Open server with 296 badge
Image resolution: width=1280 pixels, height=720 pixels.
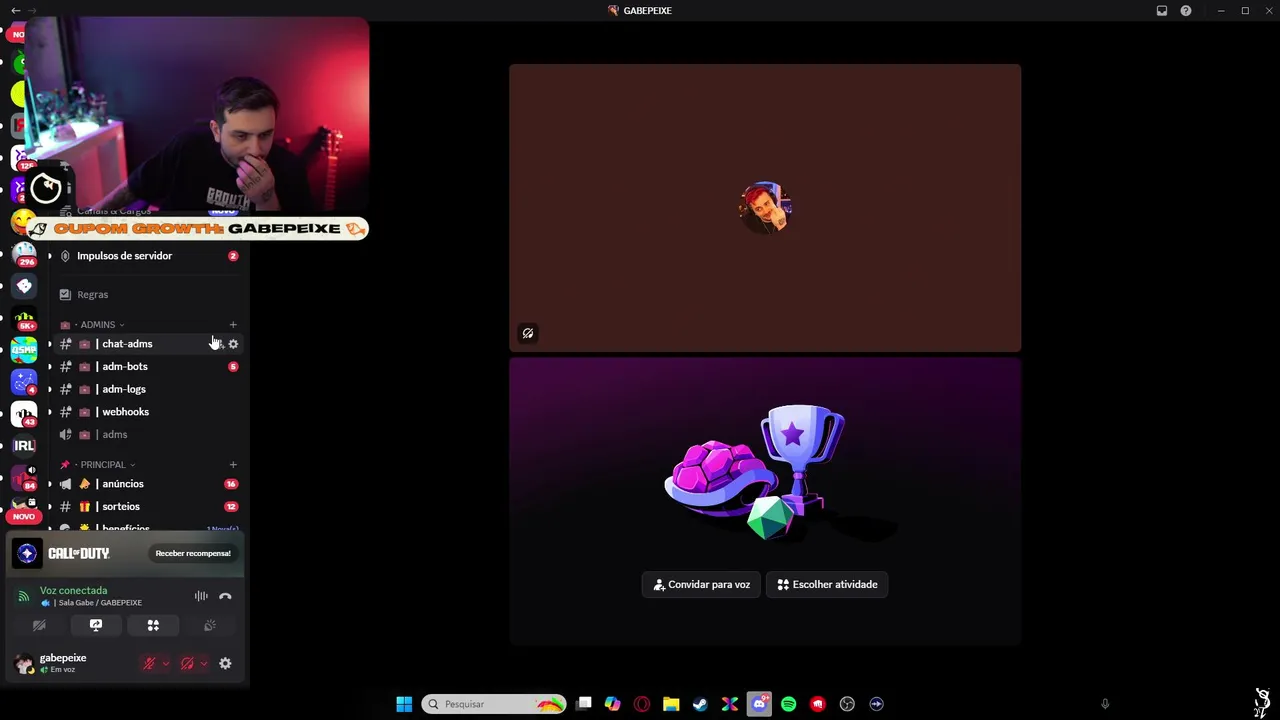tap(24, 254)
